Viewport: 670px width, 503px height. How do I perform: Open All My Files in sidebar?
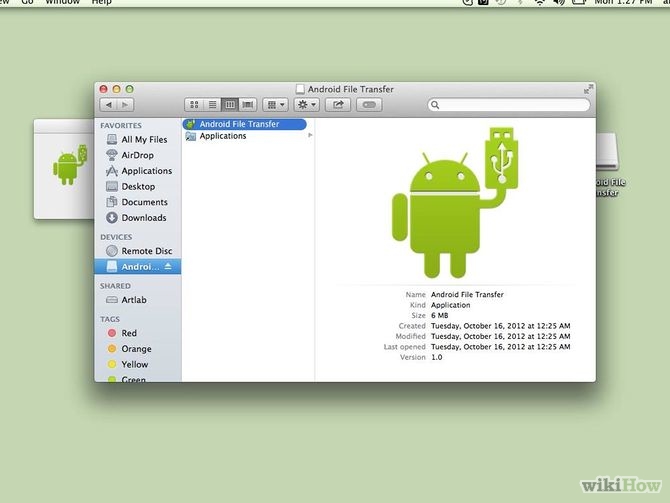click(137, 139)
